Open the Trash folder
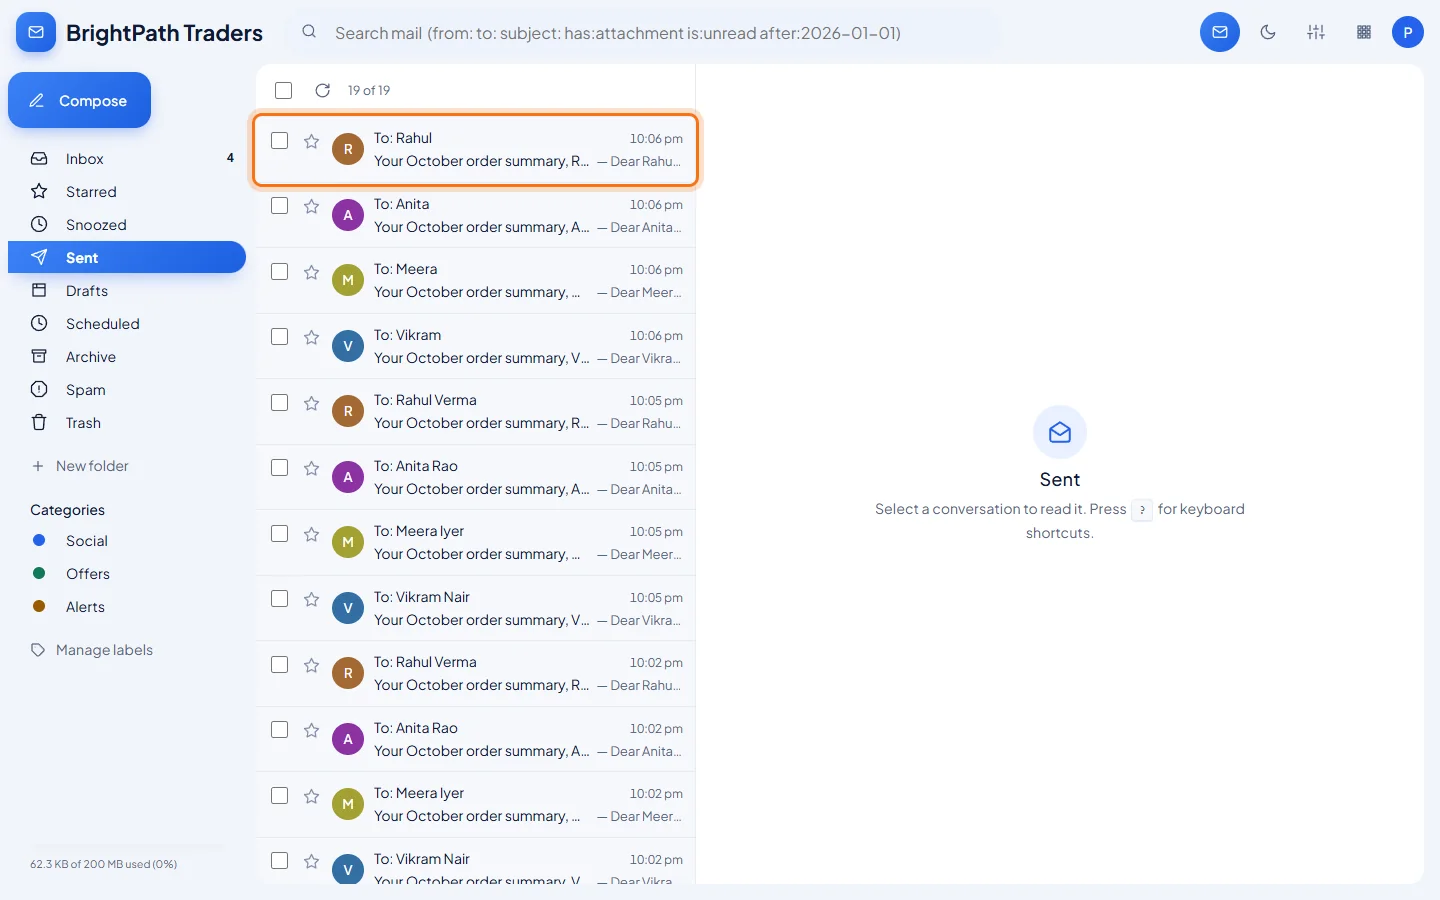This screenshot has height=900, width=1440. point(127,422)
